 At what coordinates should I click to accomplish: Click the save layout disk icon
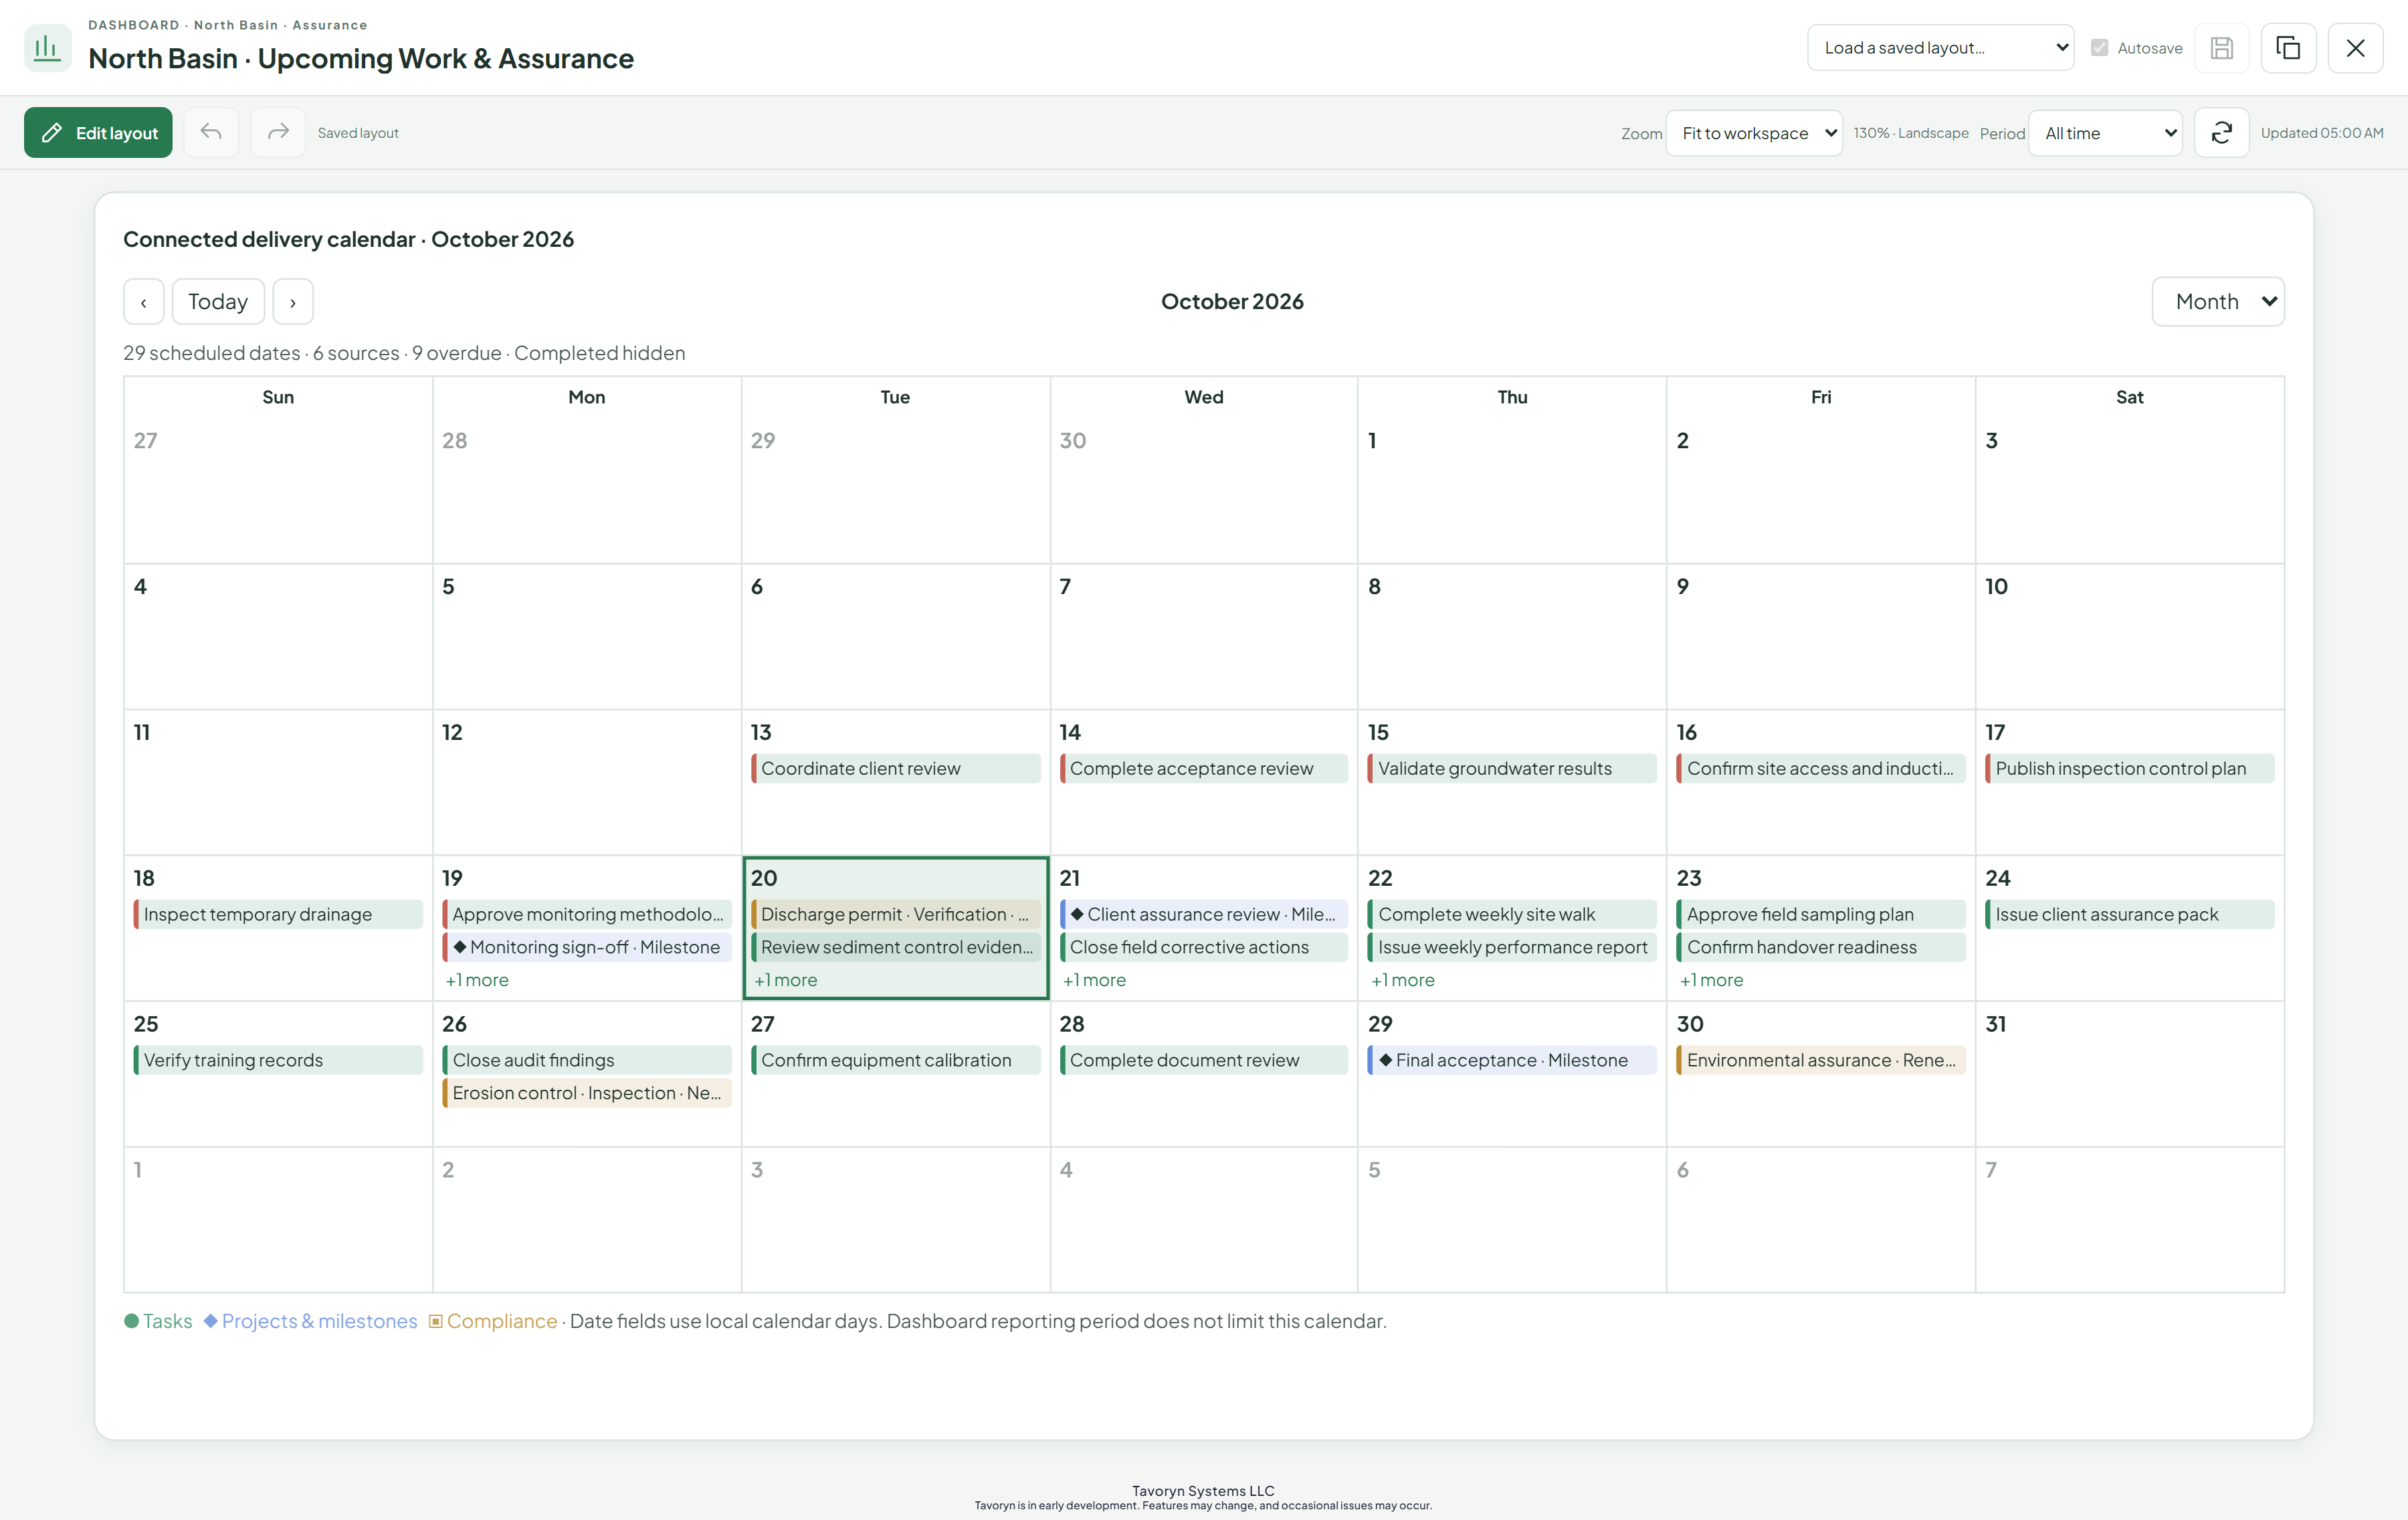pos(2221,48)
